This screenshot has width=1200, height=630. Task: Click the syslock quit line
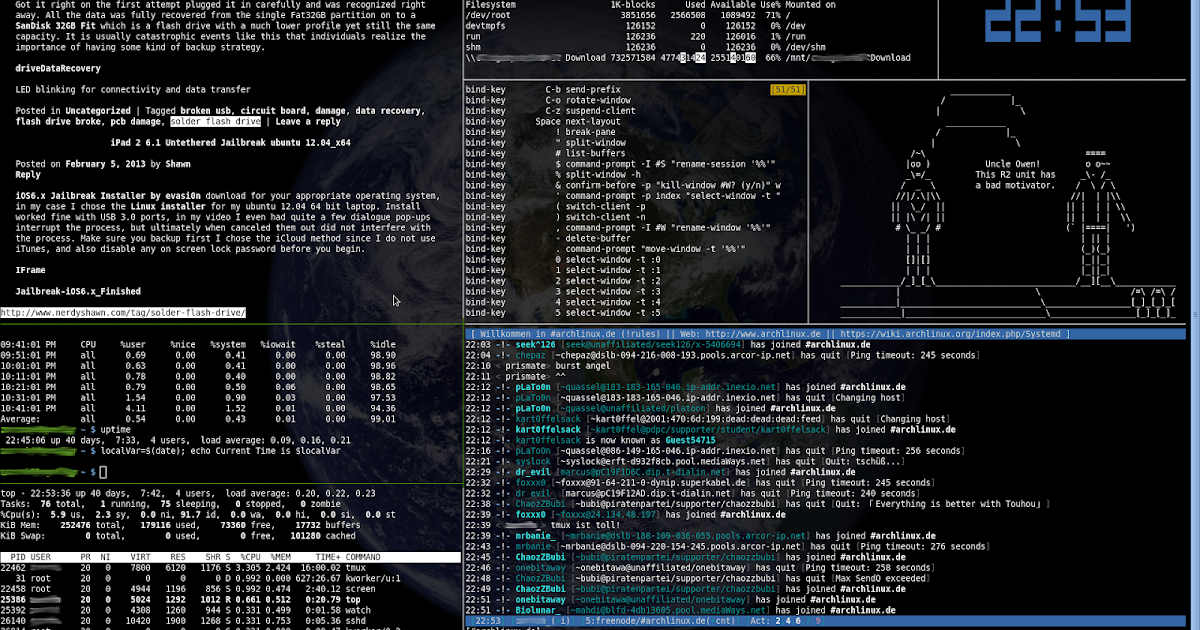pos(685,460)
